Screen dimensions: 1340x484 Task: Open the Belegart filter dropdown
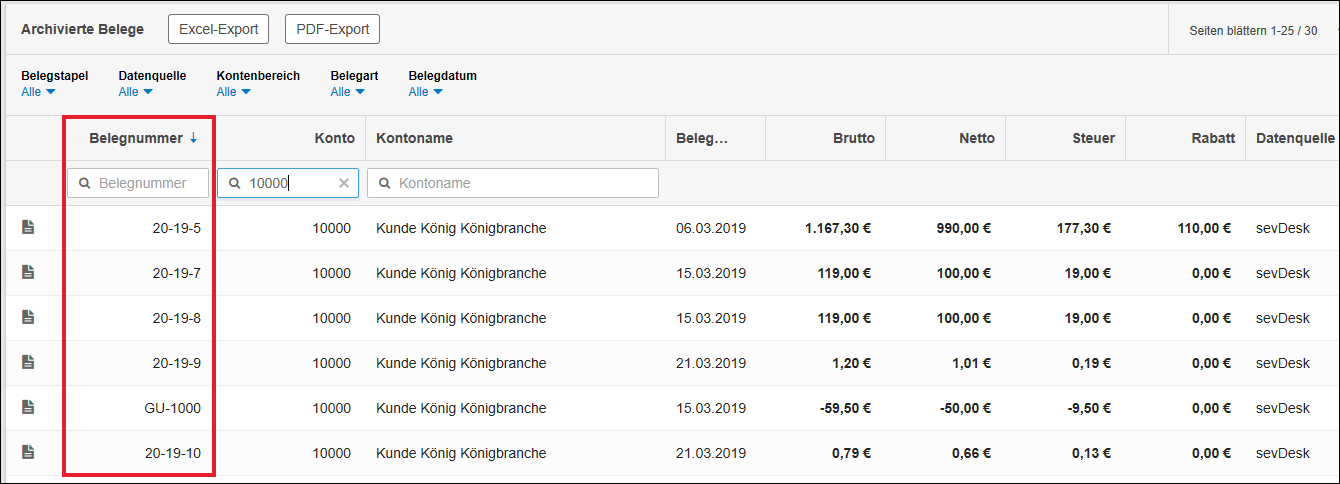coord(347,92)
